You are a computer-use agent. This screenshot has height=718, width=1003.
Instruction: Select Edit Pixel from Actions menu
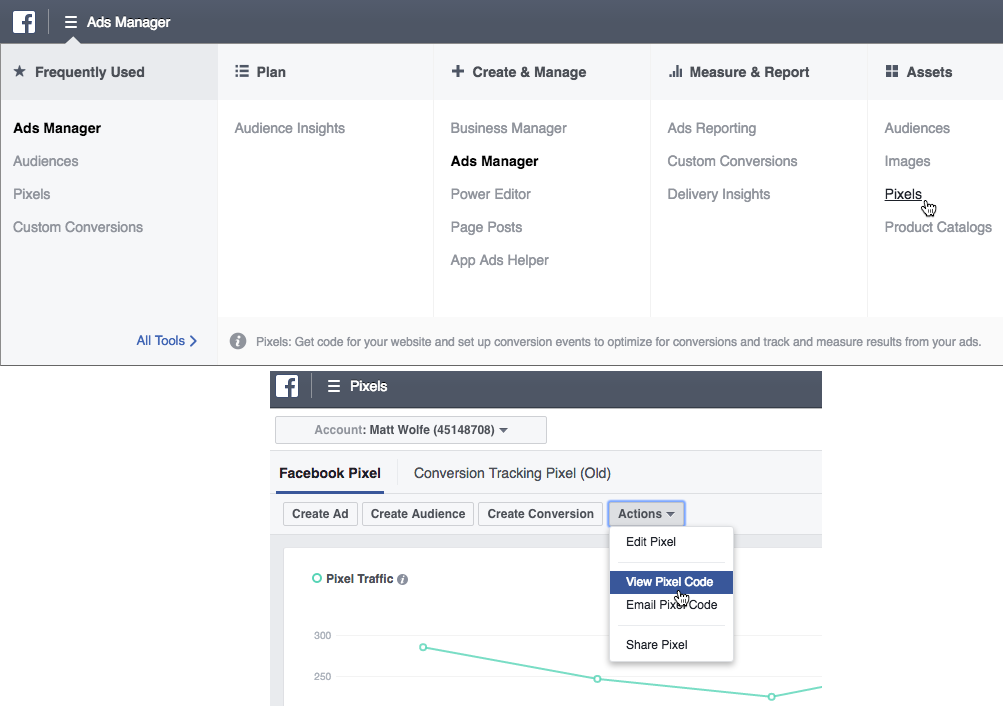point(671,542)
